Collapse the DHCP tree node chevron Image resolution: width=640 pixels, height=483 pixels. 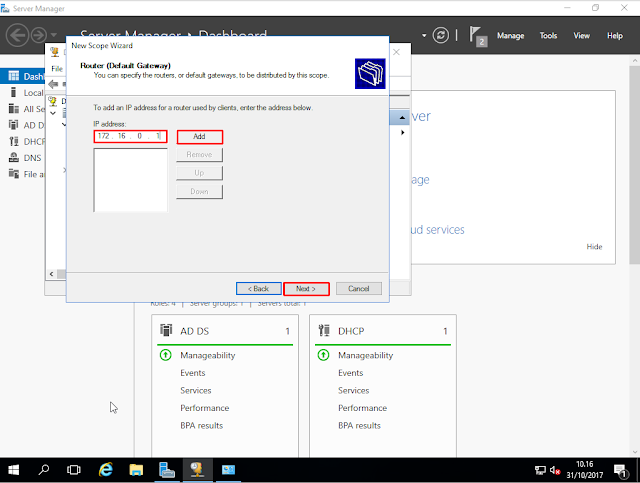click(53, 113)
